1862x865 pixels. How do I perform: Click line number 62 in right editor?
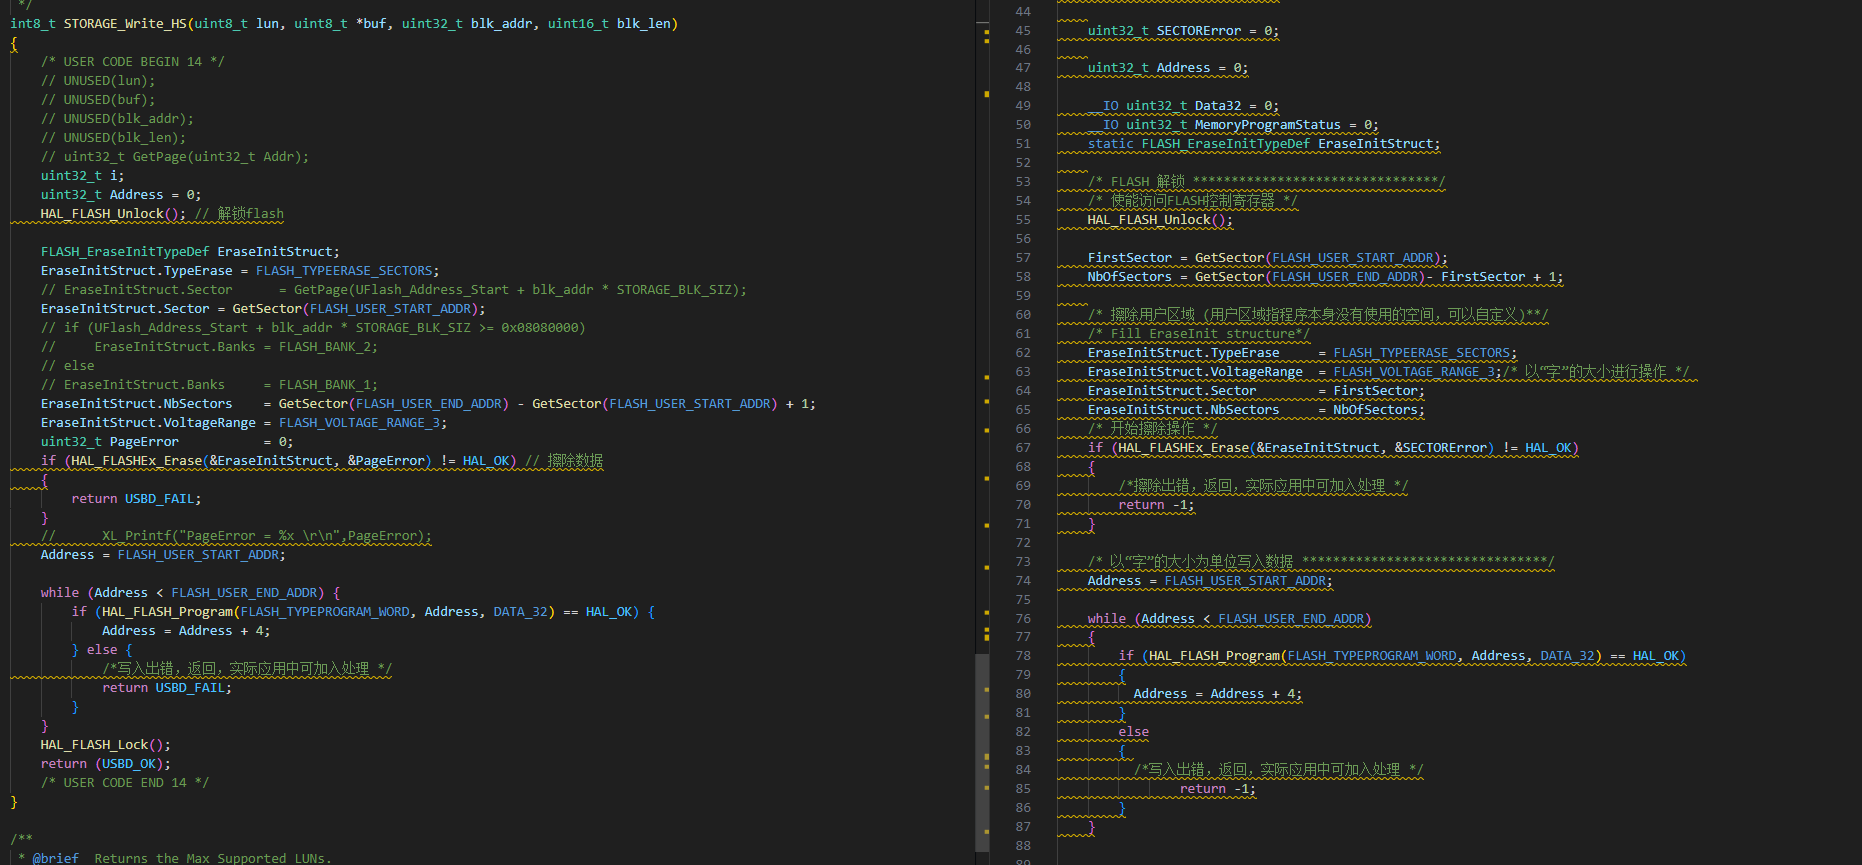(x=1022, y=353)
